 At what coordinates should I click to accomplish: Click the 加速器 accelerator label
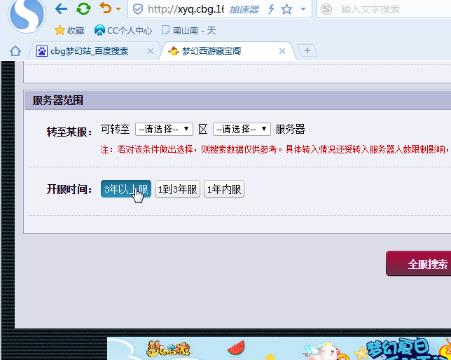coord(244,9)
